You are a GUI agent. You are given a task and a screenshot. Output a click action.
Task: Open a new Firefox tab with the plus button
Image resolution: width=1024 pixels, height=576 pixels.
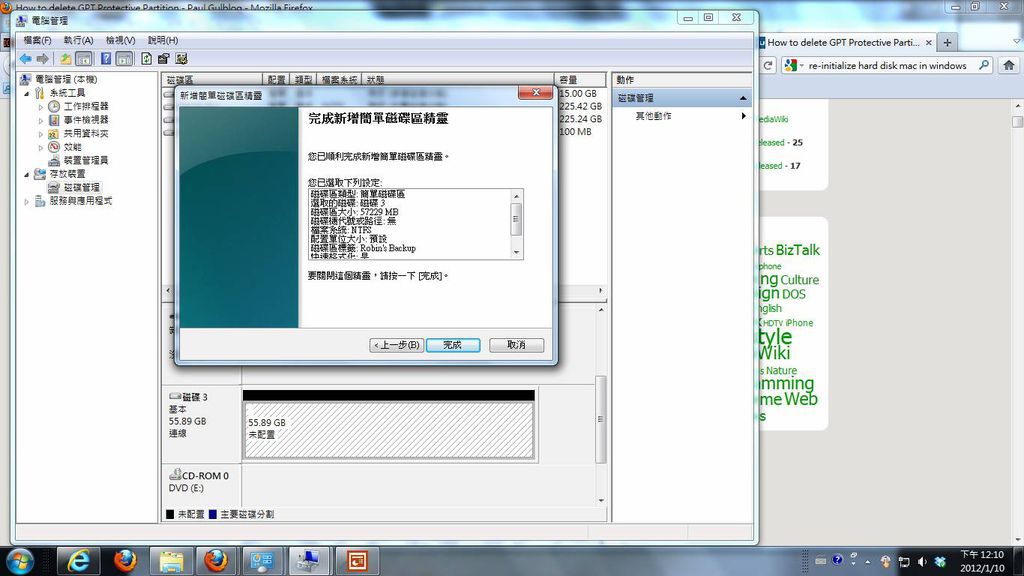[x=947, y=42]
